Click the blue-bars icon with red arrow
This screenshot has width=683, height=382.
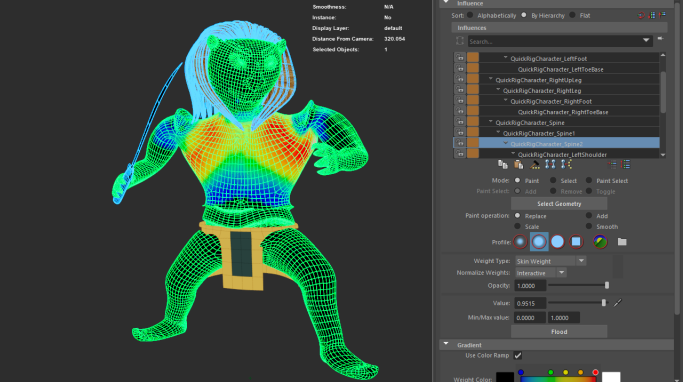click(x=663, y=15)
